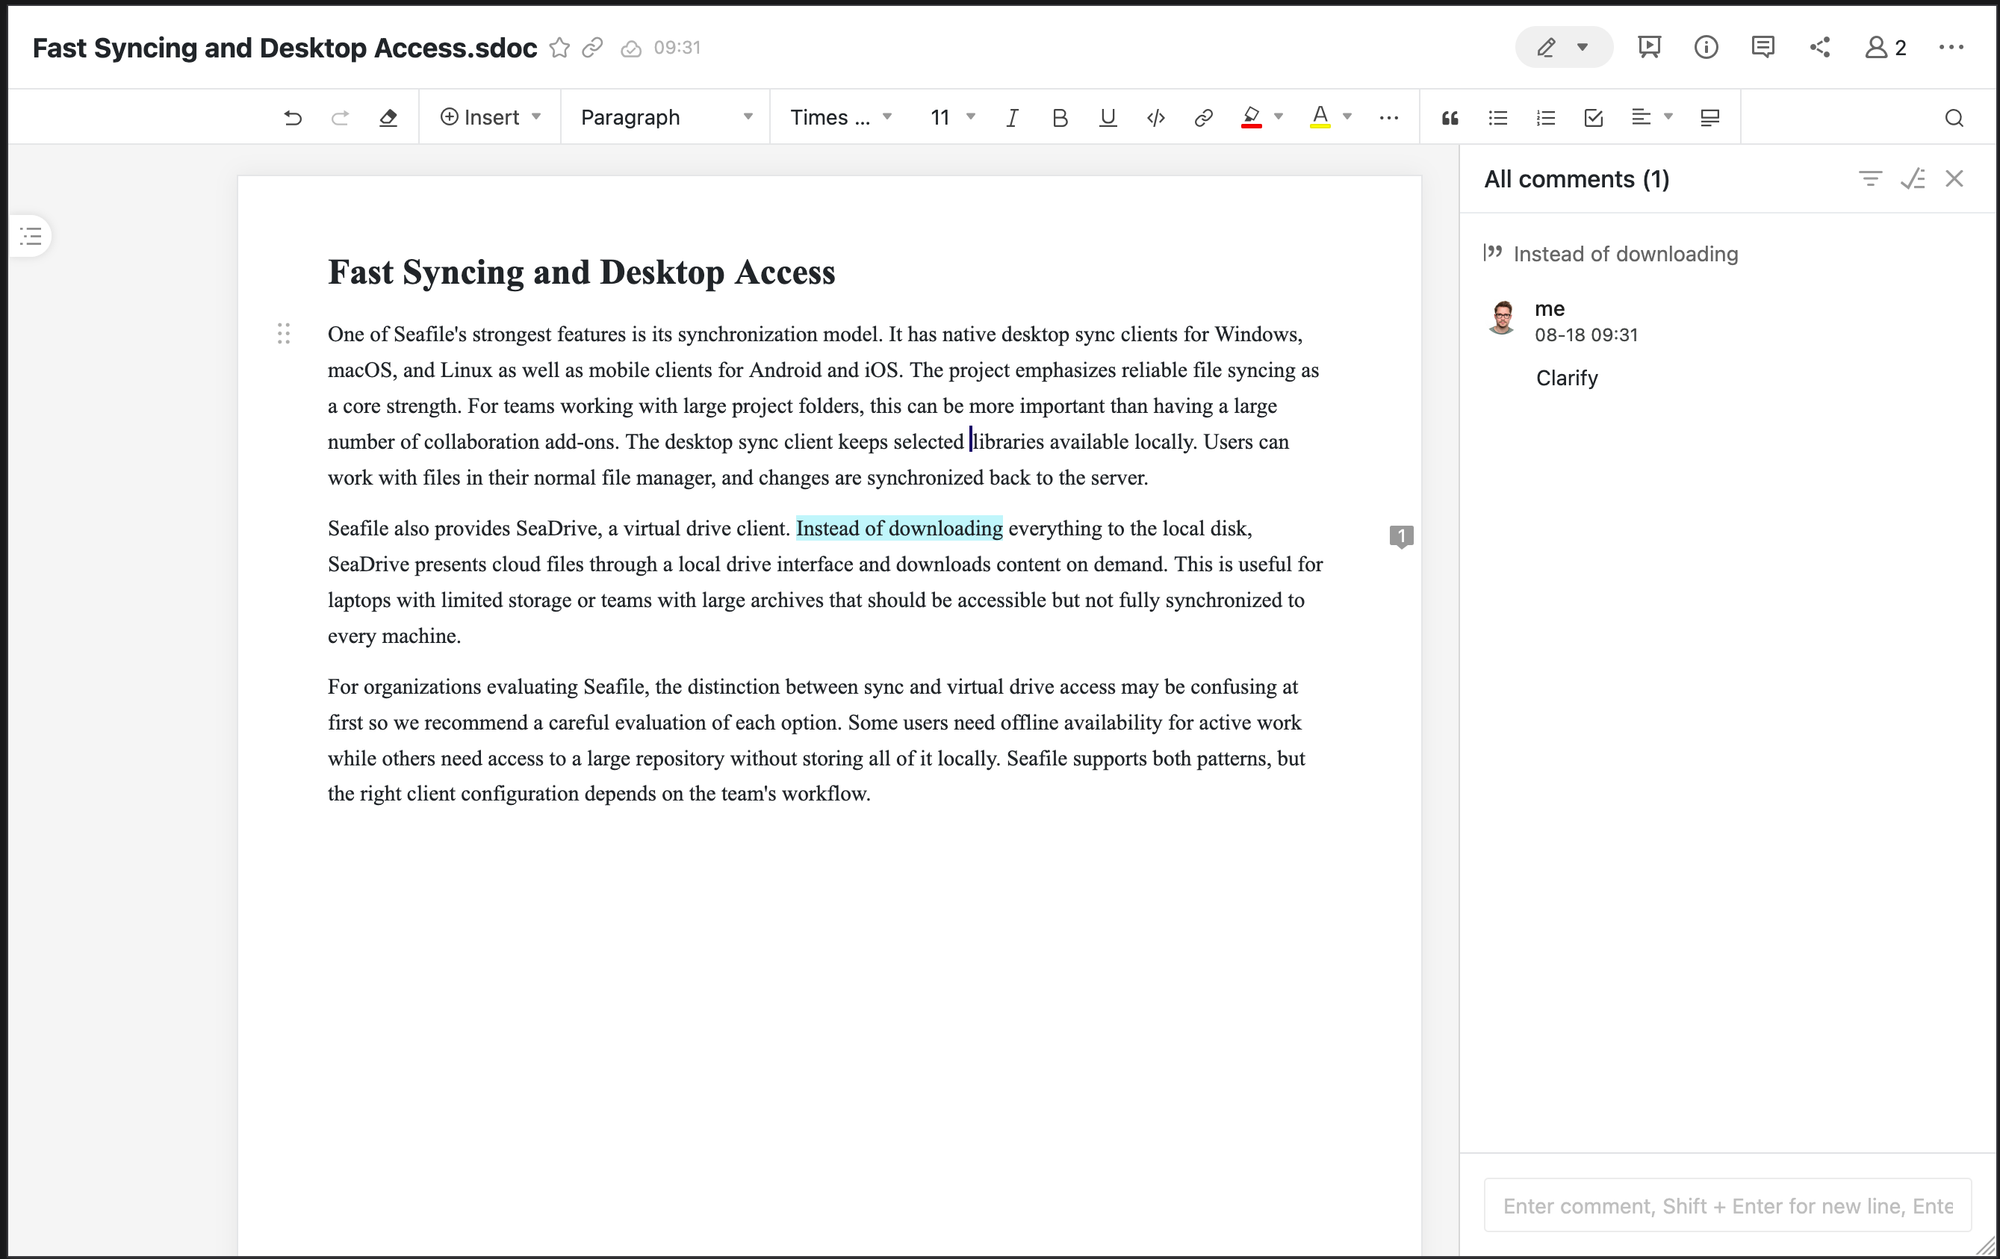This screenshot has width=2000, height=1259.
Task: Insert inline code formatting
Action: (x=1156, y=118)
